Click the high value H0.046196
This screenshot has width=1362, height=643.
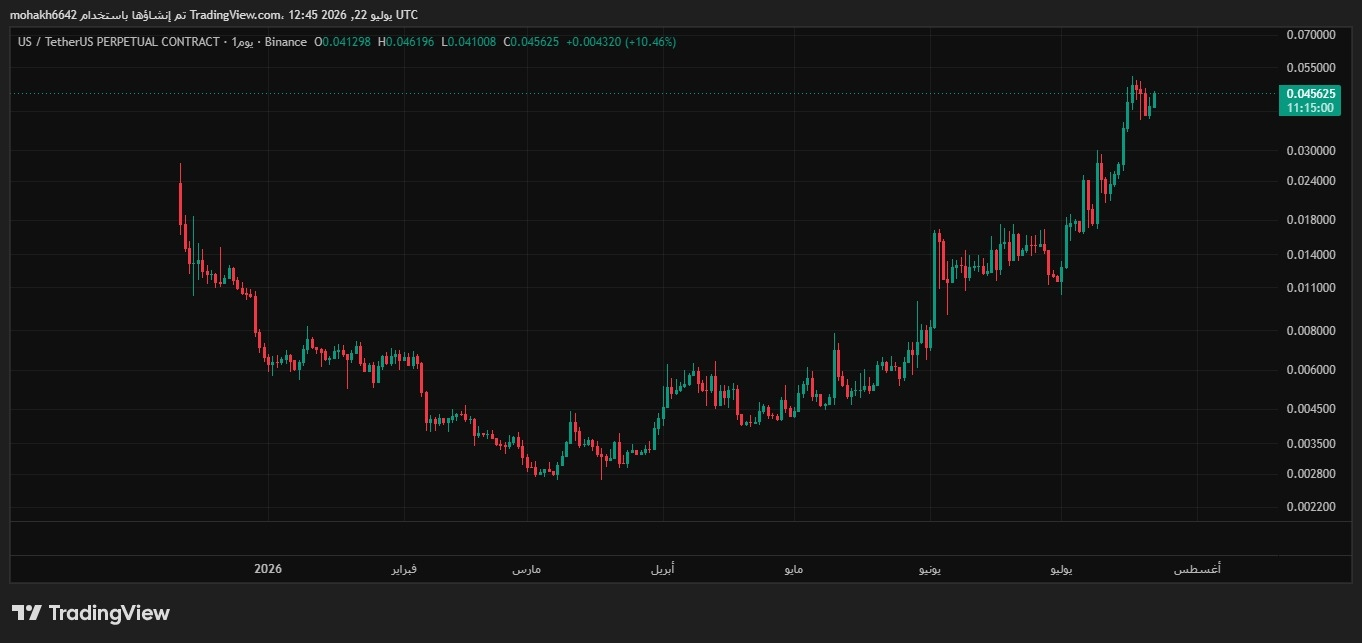click(x=405, y=42)
